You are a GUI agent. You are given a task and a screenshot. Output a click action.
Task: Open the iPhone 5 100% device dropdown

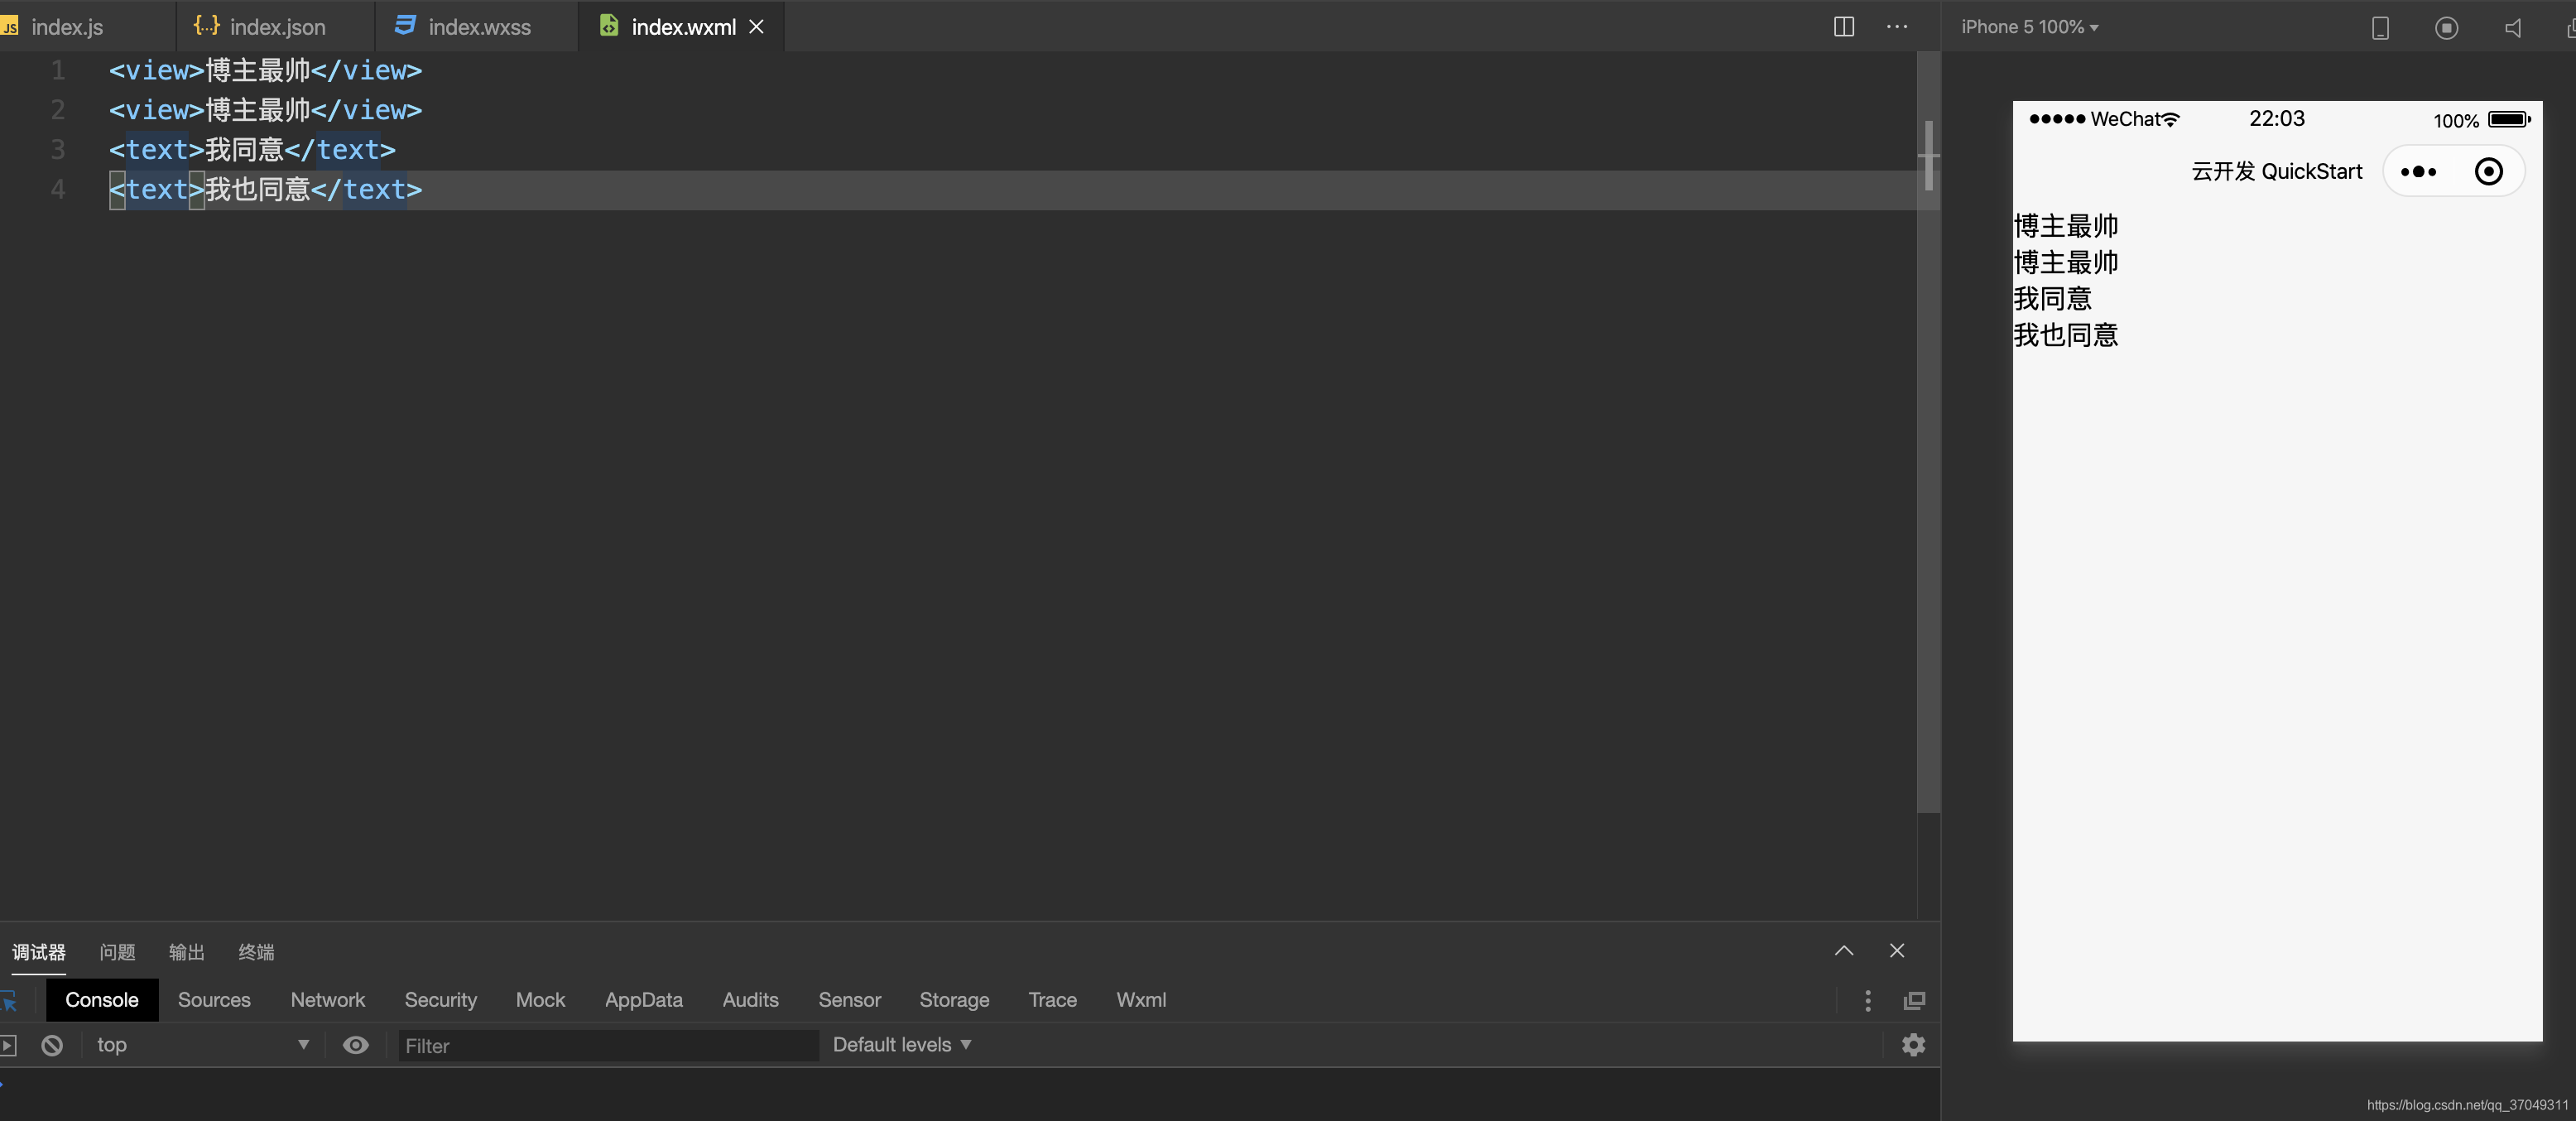[2029, 27]
